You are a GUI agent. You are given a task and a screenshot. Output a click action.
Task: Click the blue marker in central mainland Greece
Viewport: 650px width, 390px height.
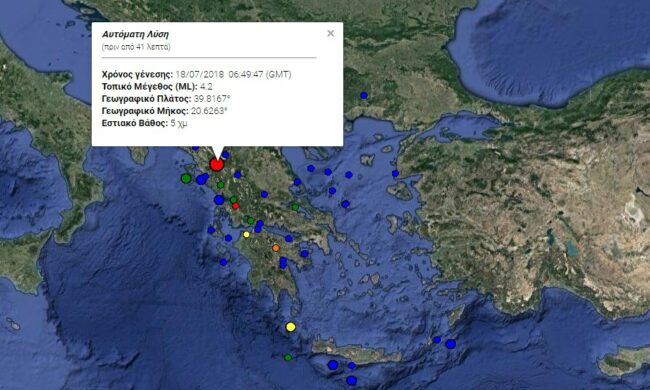coord(264,194)
